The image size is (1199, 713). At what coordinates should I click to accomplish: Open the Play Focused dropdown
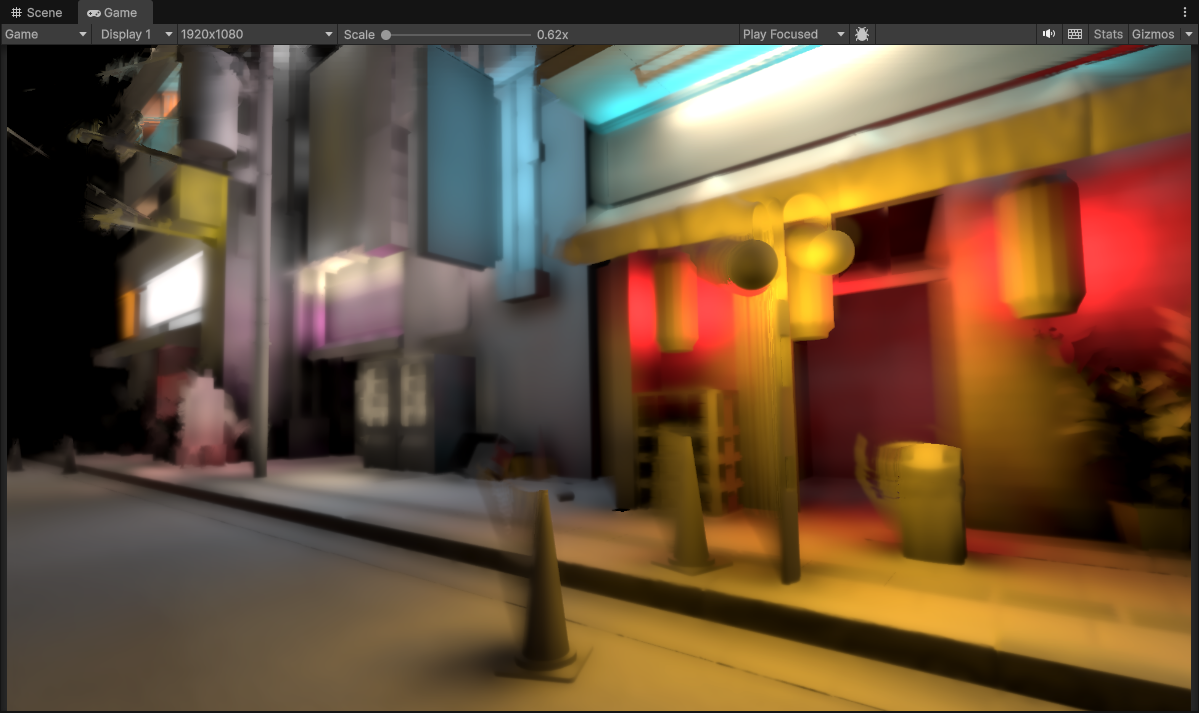(x=793, y=34)
